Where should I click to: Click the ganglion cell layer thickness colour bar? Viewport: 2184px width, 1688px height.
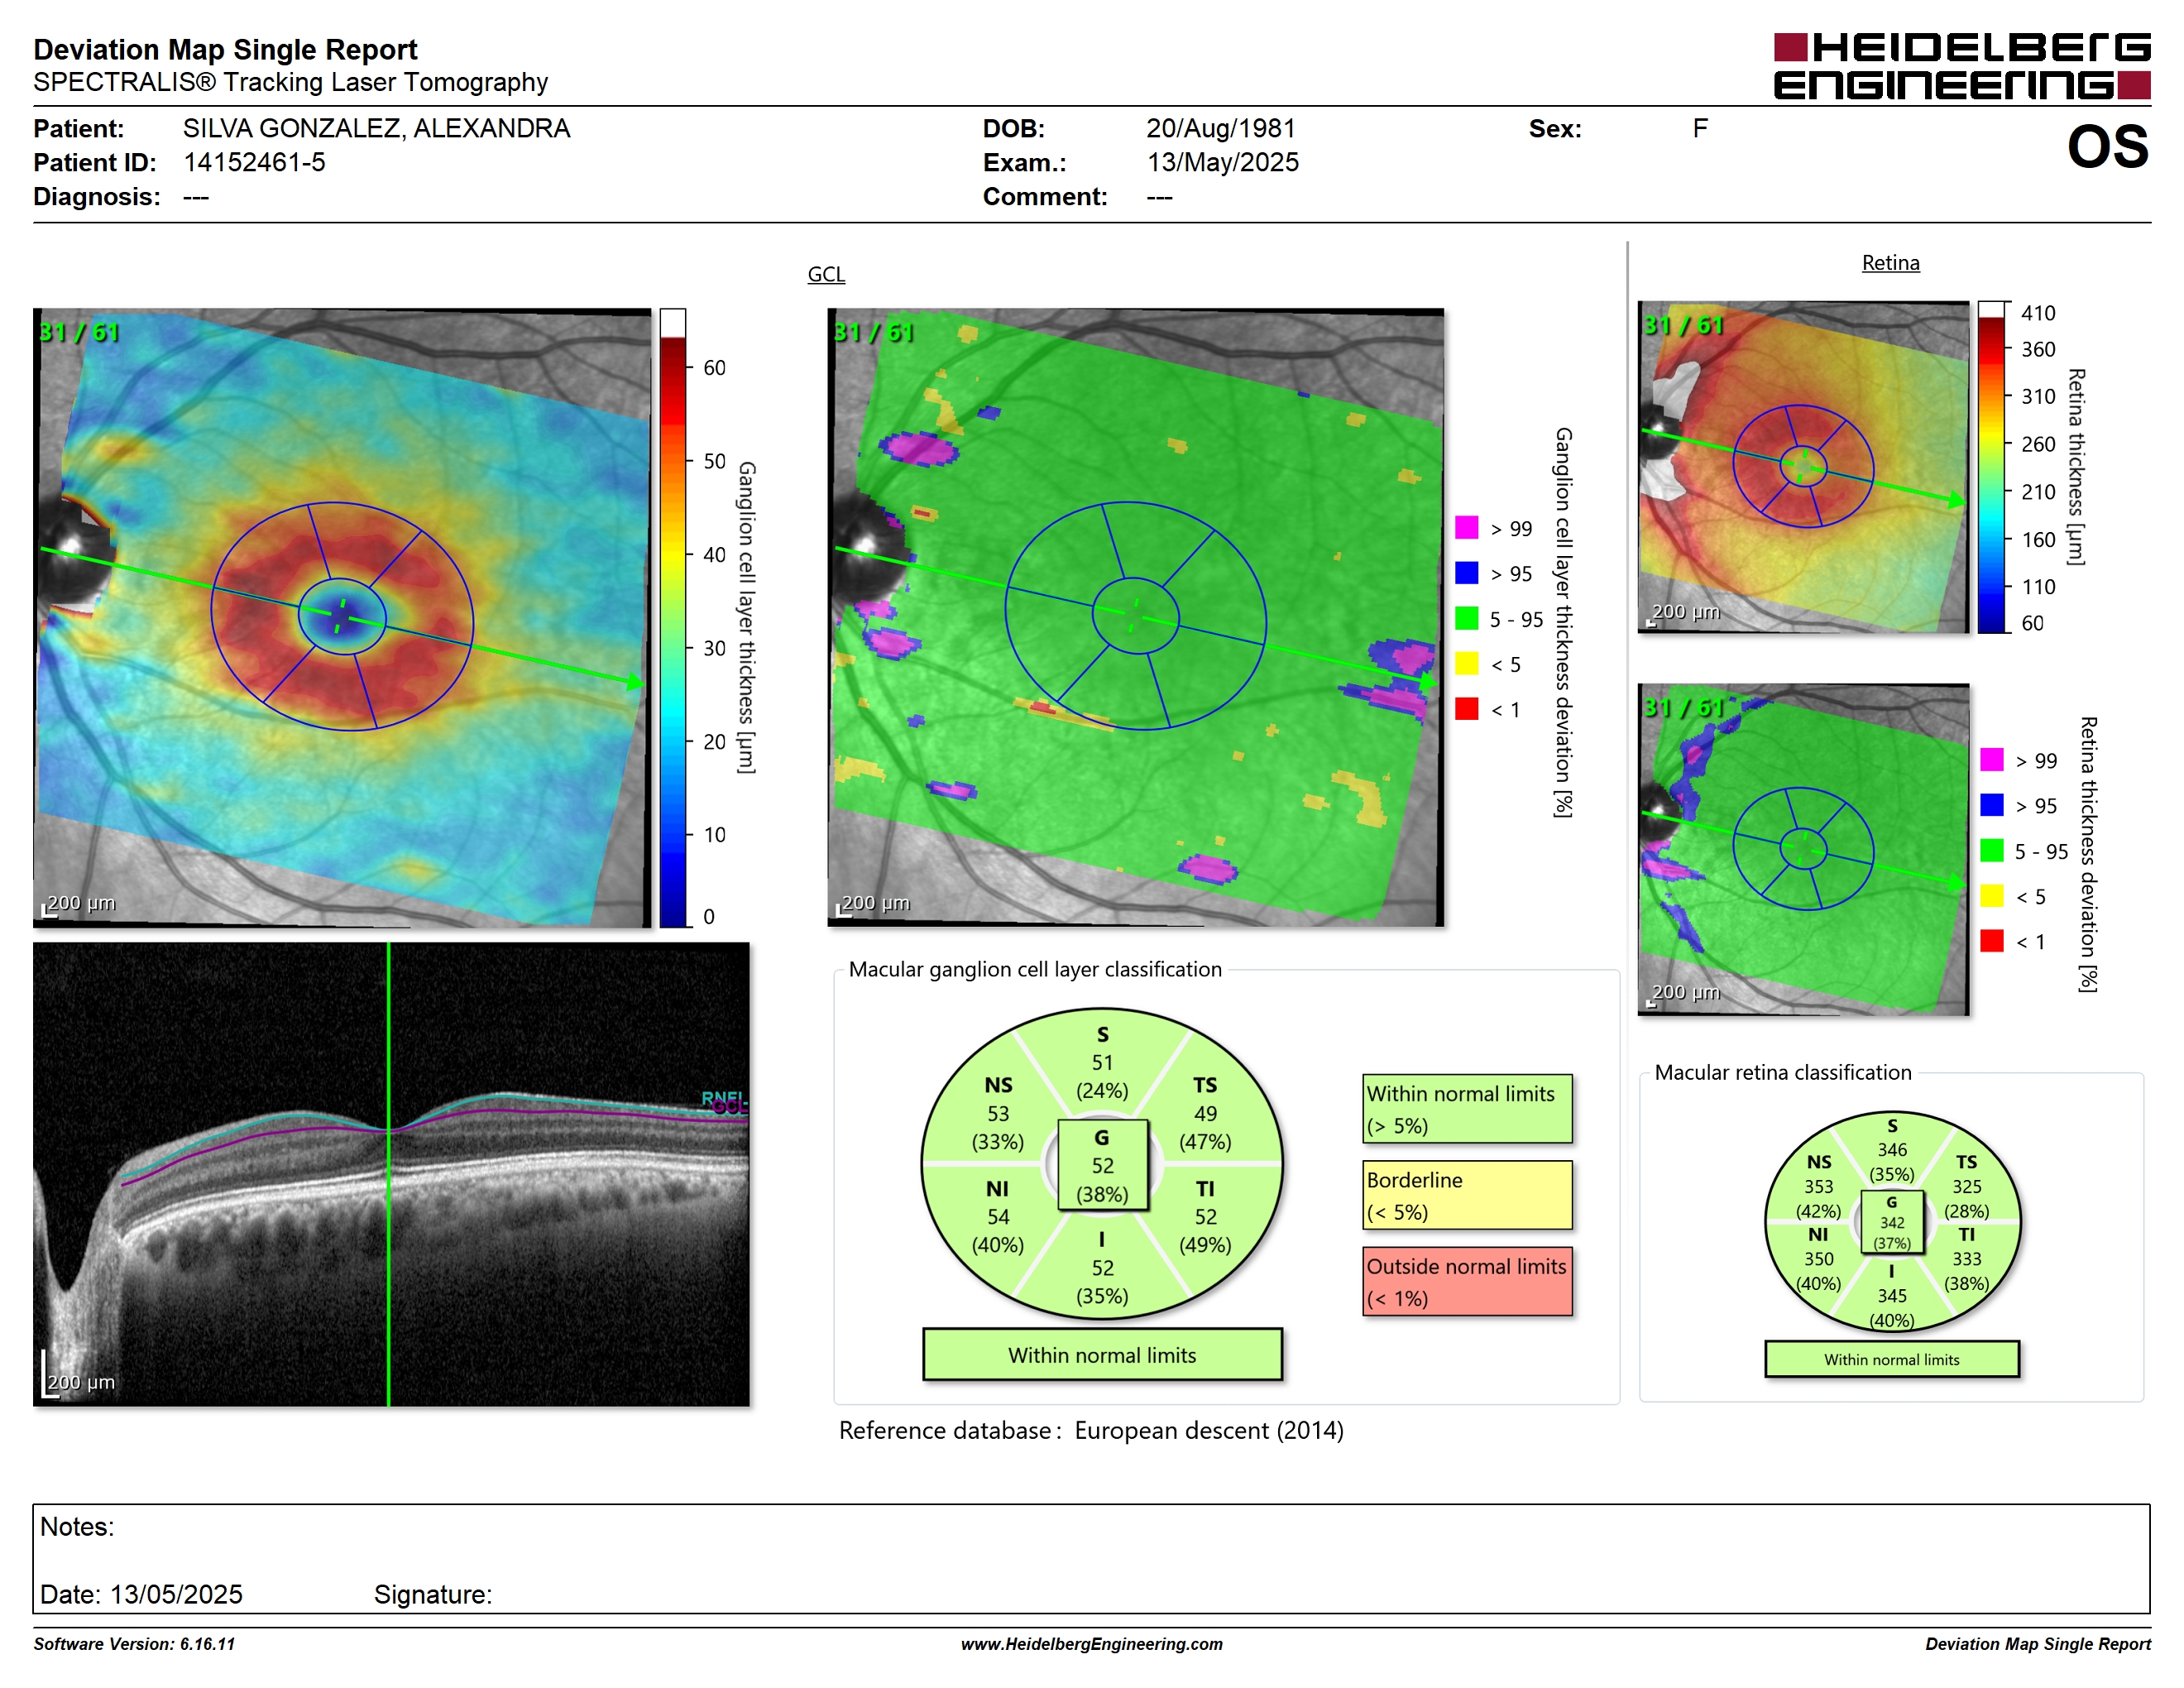[x=672, y=618]
